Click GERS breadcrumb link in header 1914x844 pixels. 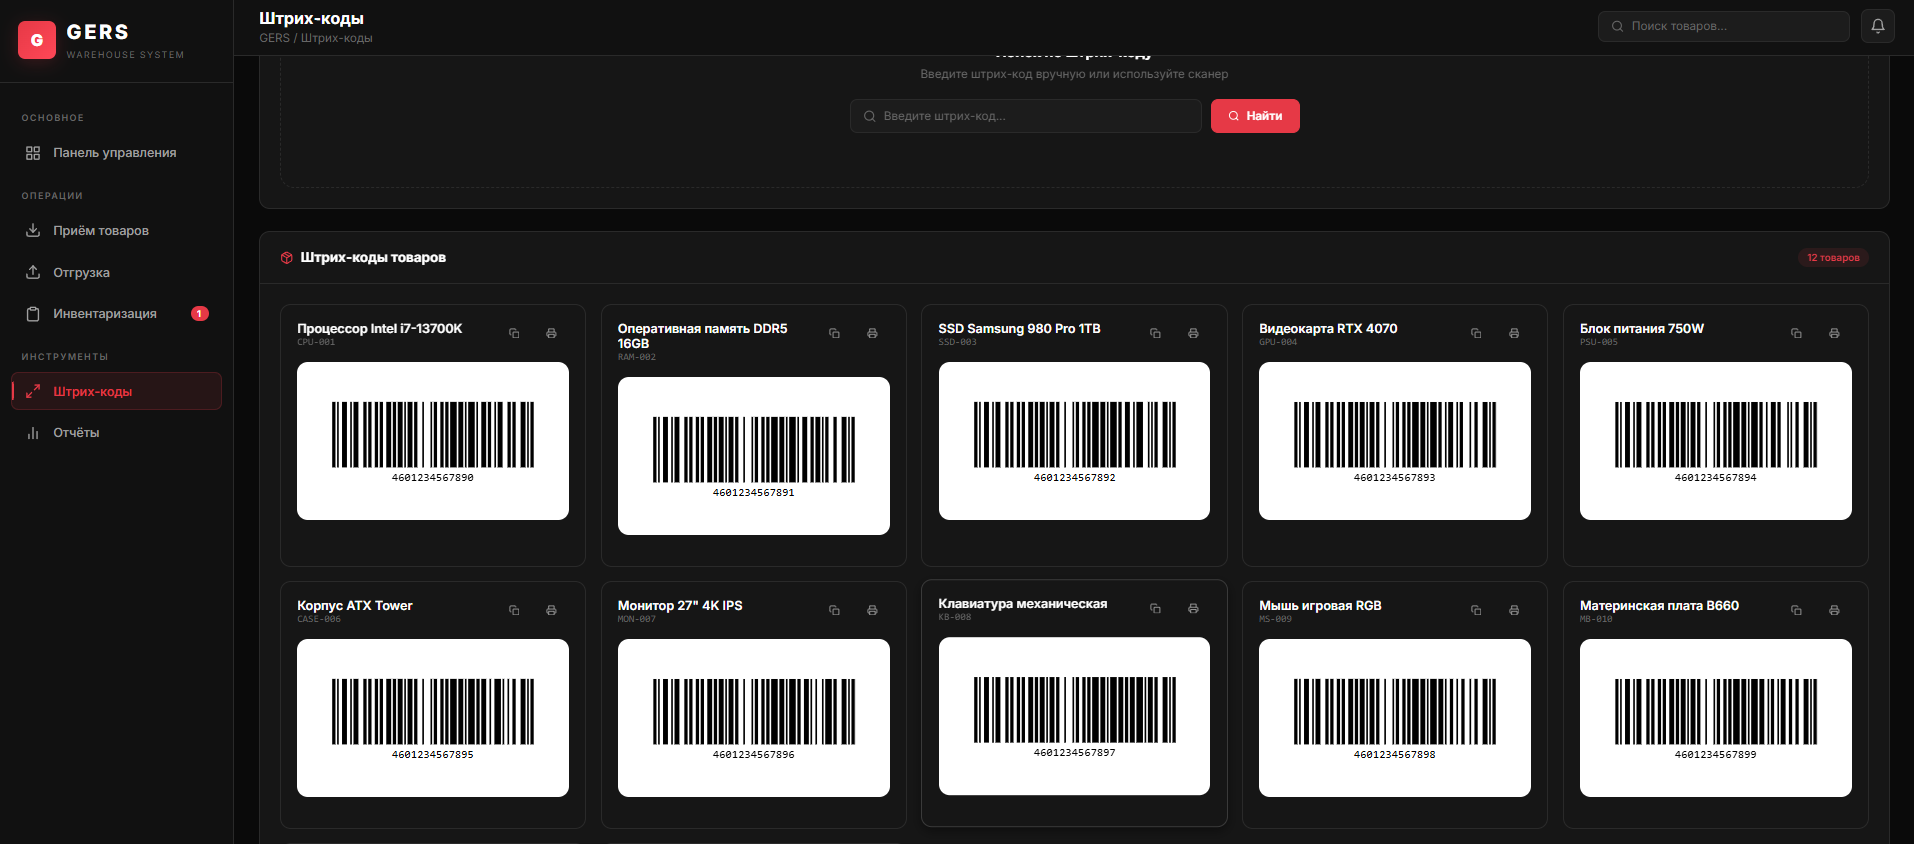coord(274,38)
